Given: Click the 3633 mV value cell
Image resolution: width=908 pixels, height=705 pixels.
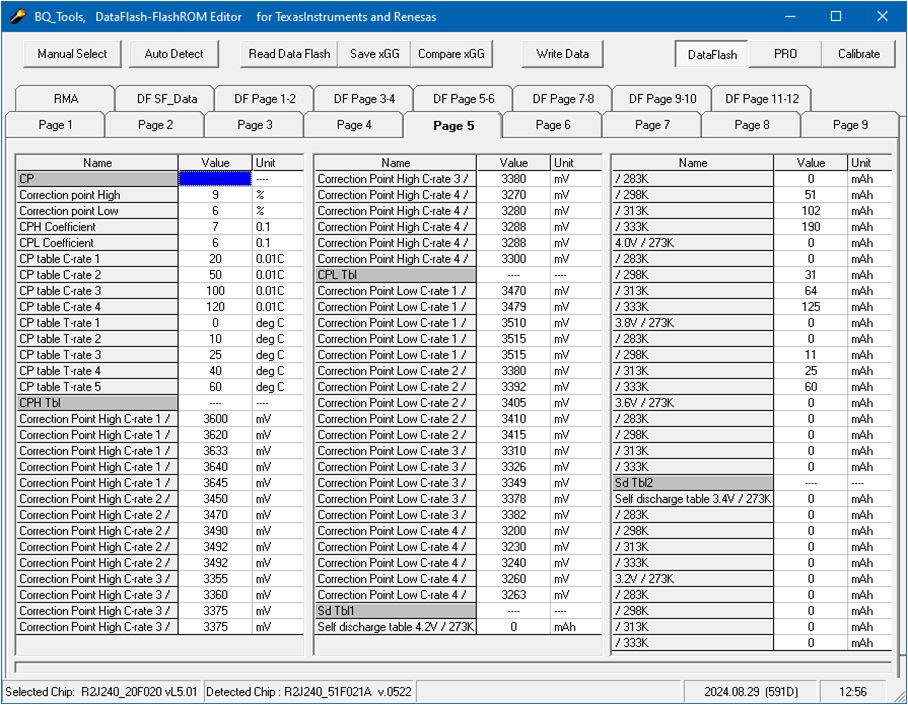Looking at the screenshot, I should 215,451.
